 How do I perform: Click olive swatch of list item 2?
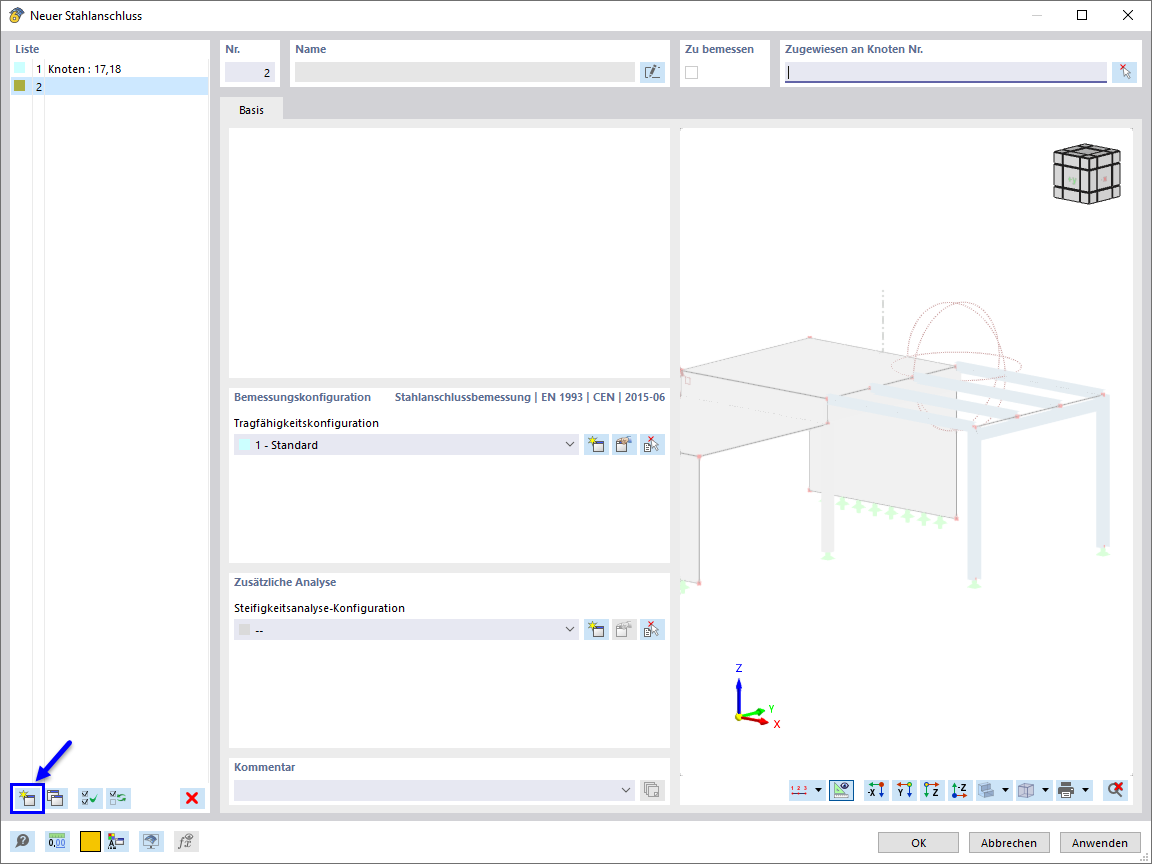[x=20, y=86]
